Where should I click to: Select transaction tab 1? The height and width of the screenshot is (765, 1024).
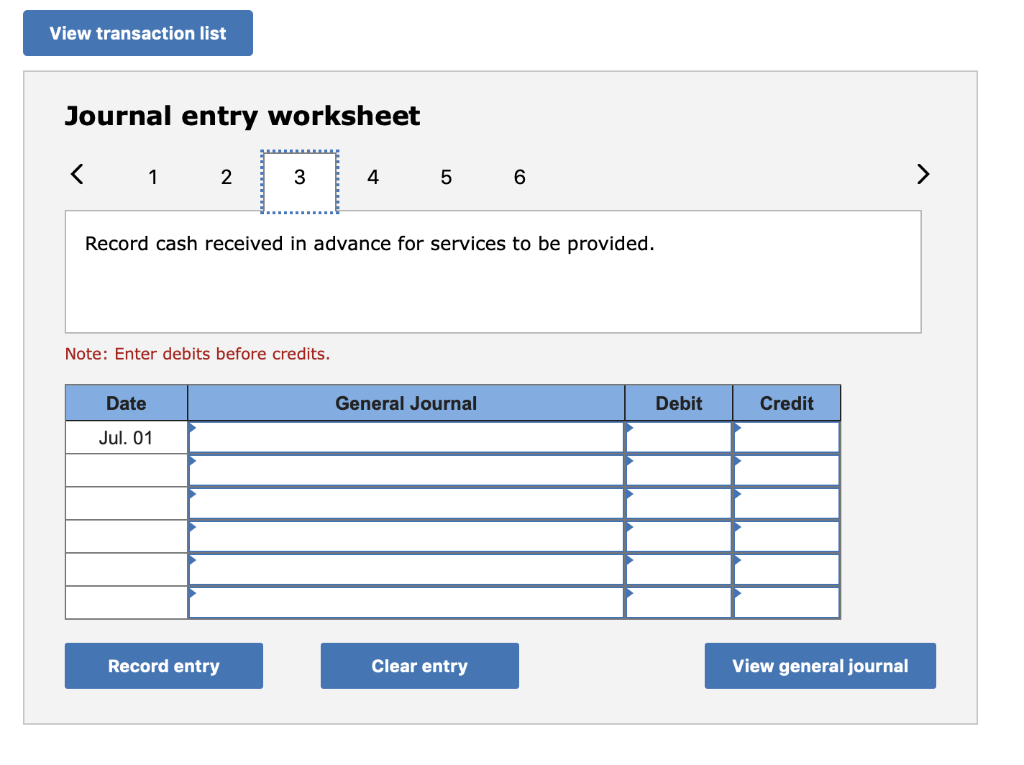(x=153, y=177)
